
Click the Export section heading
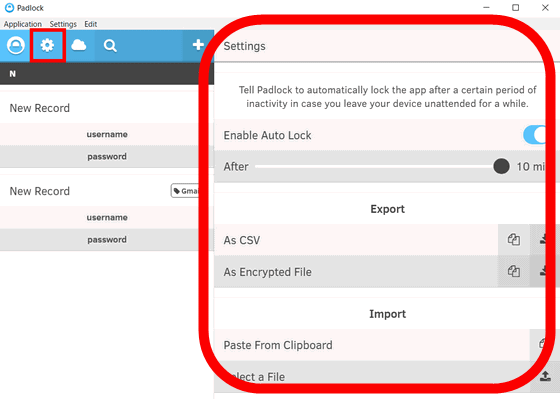[388, 209]
